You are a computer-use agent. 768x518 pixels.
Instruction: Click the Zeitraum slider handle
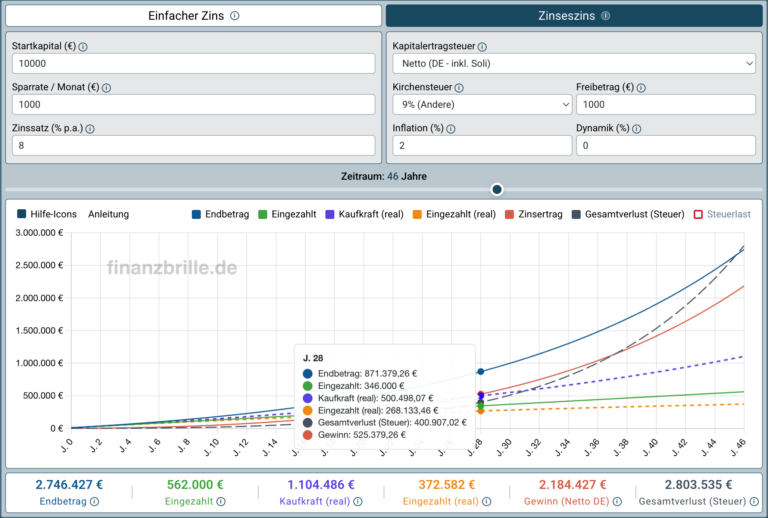[497, 189]
